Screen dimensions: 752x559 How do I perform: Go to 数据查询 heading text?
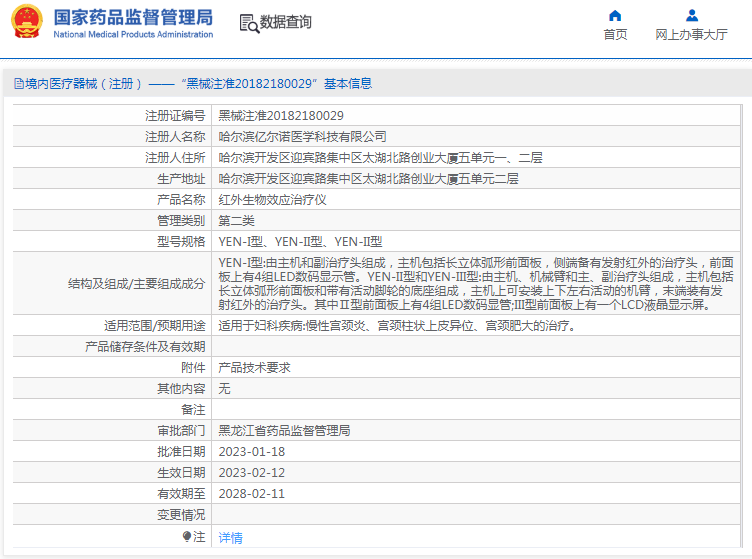(x=286, y=22)
